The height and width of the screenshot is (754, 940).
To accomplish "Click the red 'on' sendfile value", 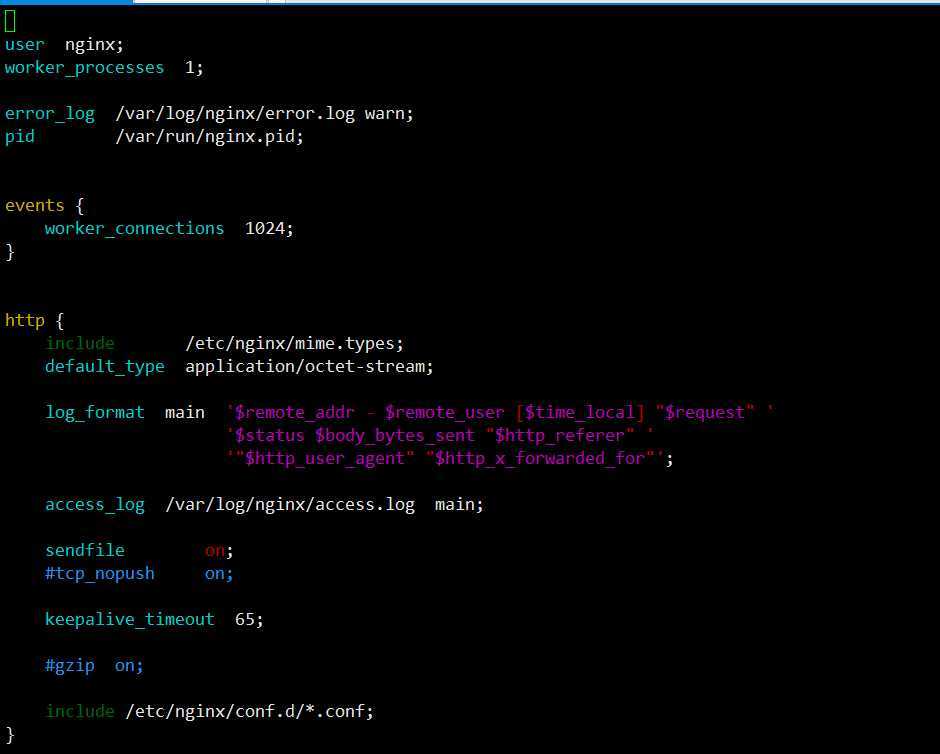I will point(215,551).
